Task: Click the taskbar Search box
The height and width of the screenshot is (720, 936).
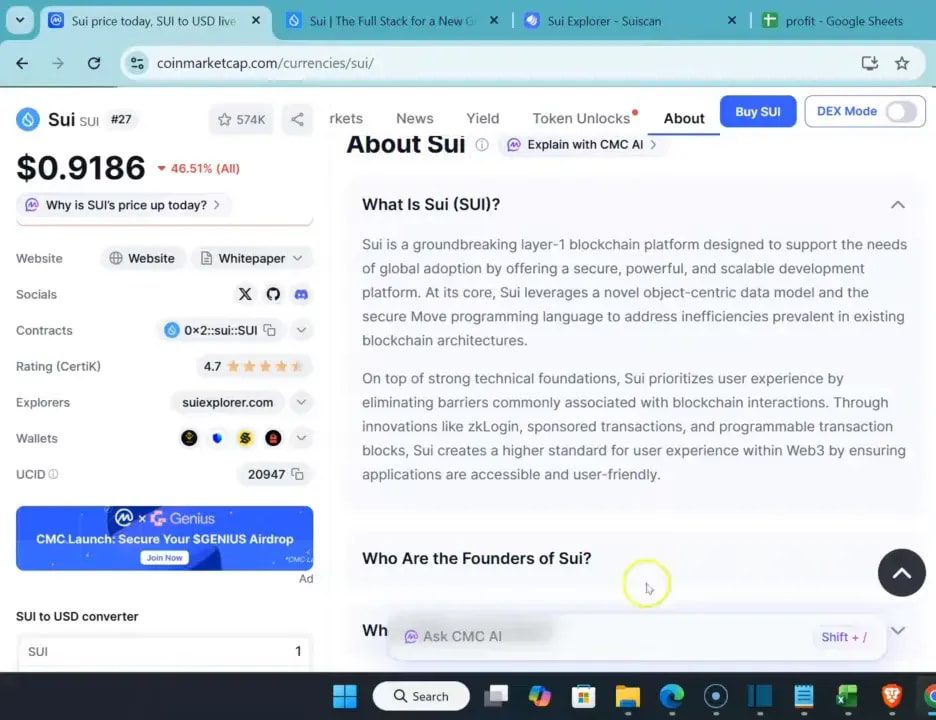Action: coord(421,696)
